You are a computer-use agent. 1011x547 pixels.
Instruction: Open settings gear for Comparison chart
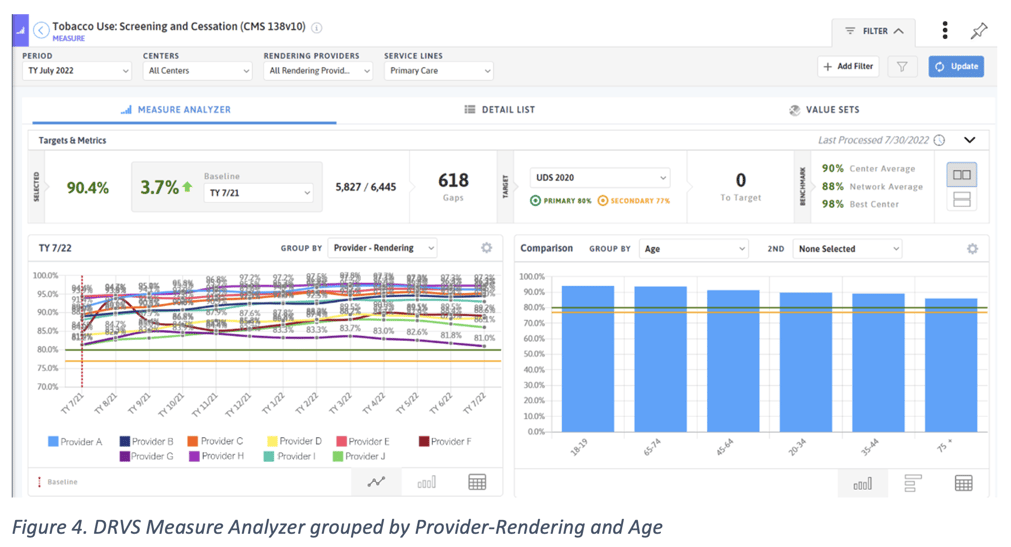pos(972,248)
